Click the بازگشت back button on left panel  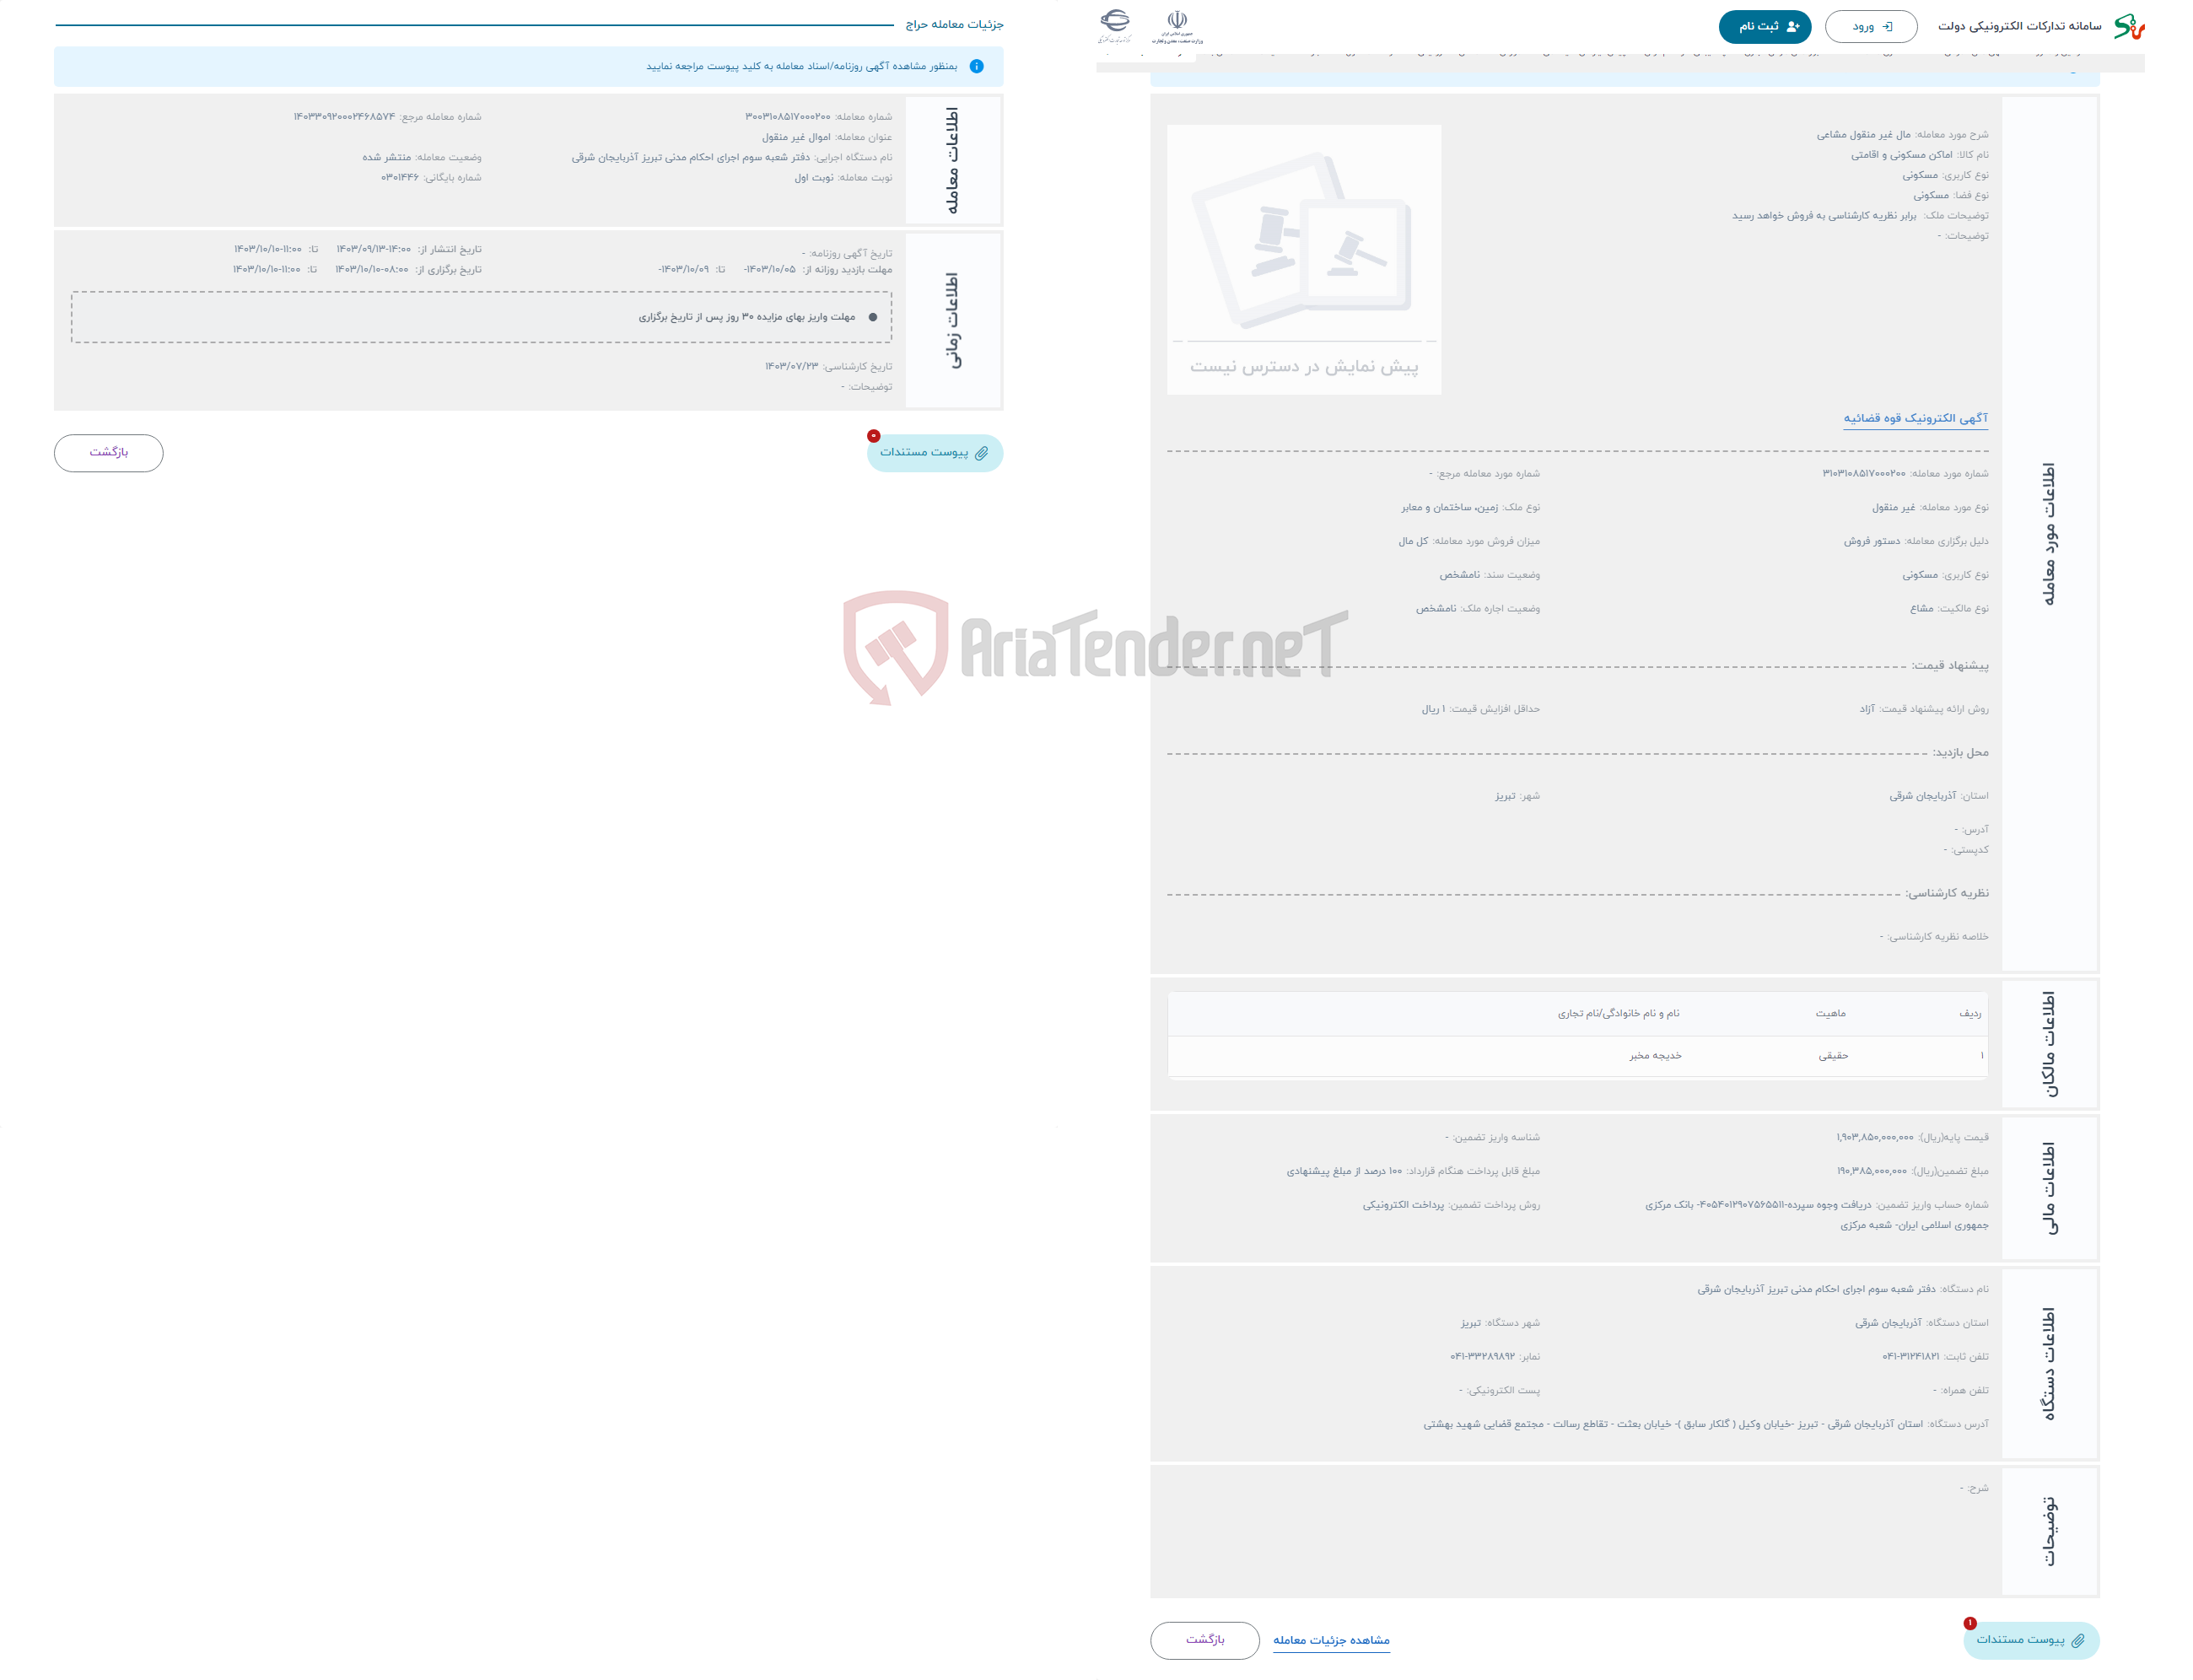[111, 454]
